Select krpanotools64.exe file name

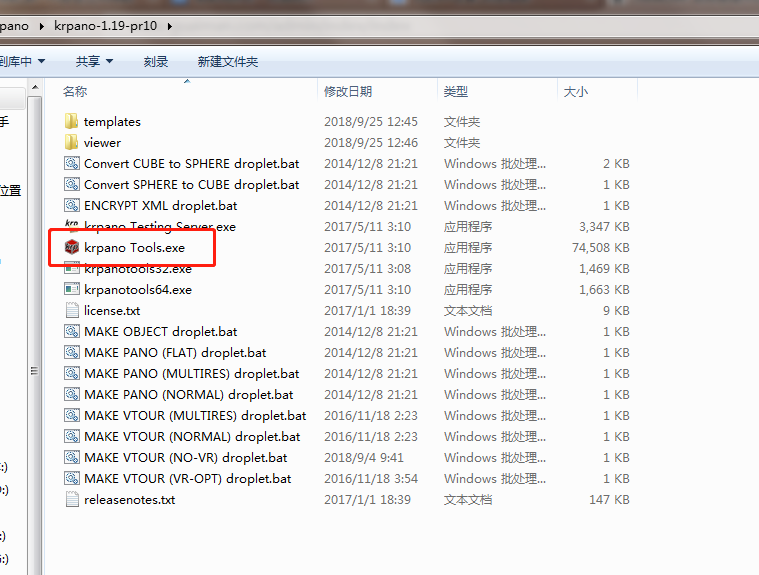point(138,289)
